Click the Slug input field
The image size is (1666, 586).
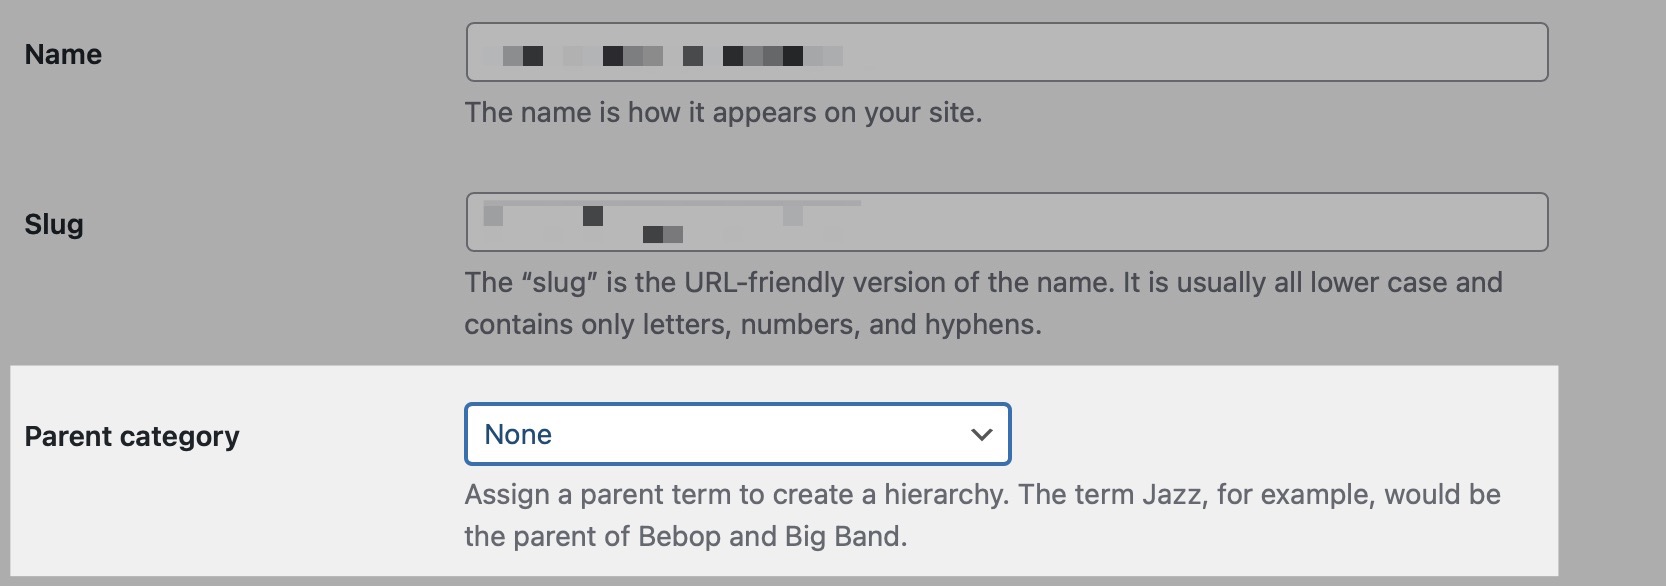(1006, 223)
